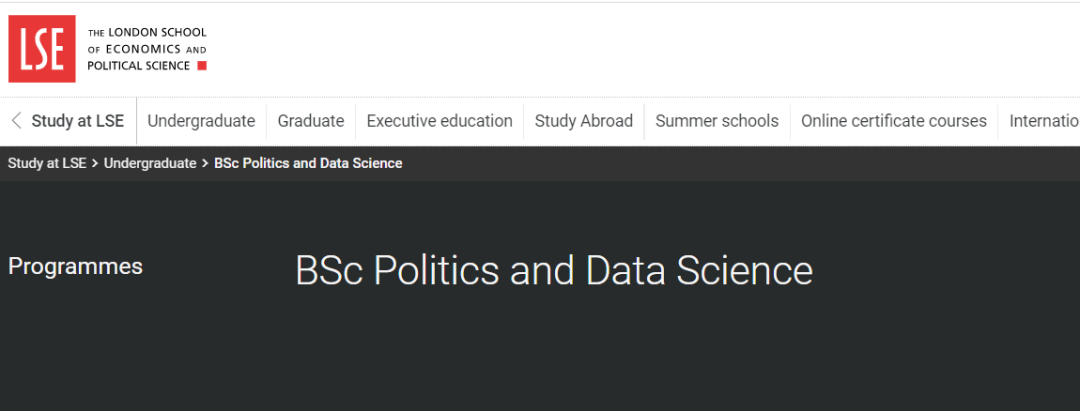Switch to the Undergraduate tab
This screenshot has width=1080, height=411.
pos(201,121)
